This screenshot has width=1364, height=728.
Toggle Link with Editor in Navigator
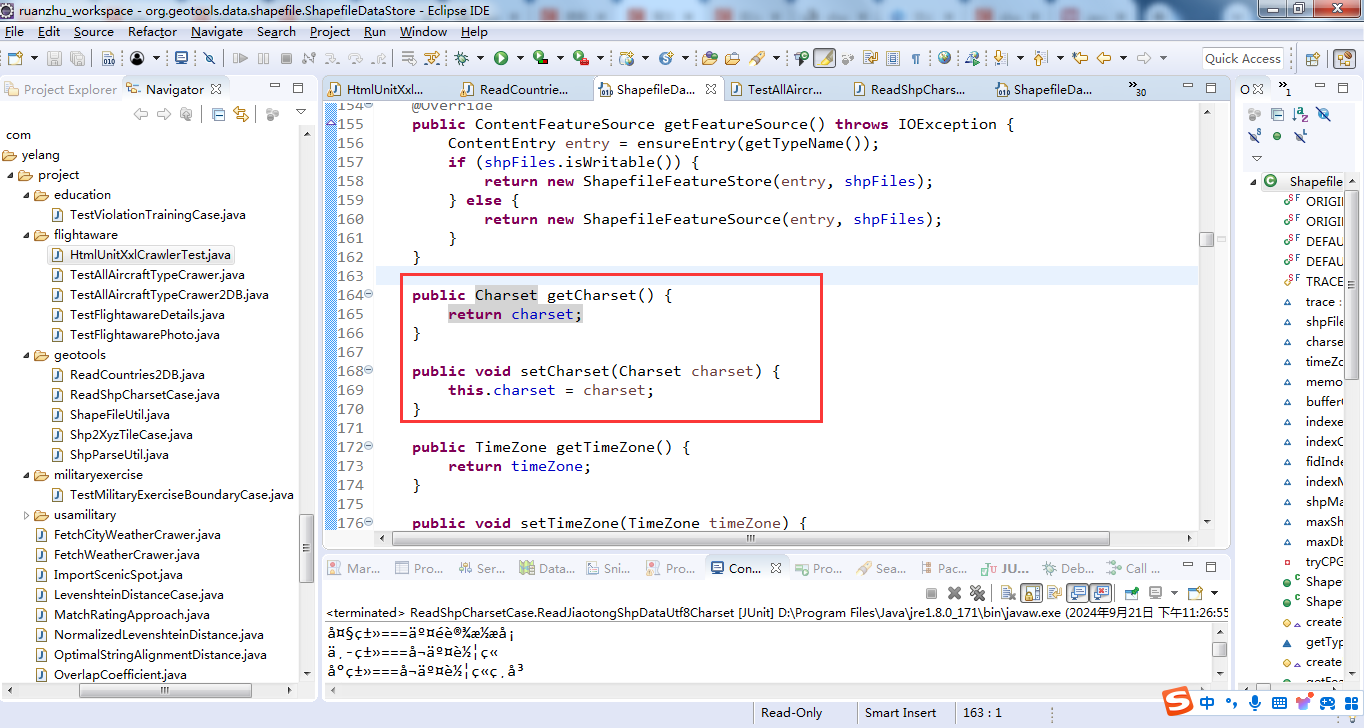coord(240,114)
